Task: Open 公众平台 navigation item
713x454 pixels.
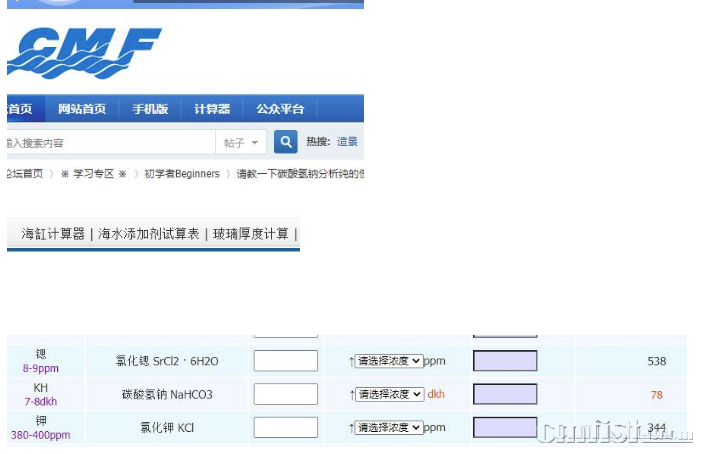Action: coord(280,109)
